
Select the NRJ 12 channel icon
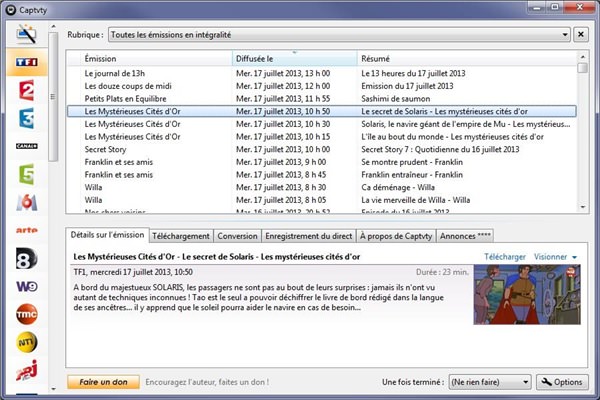(x=26, y=370)
